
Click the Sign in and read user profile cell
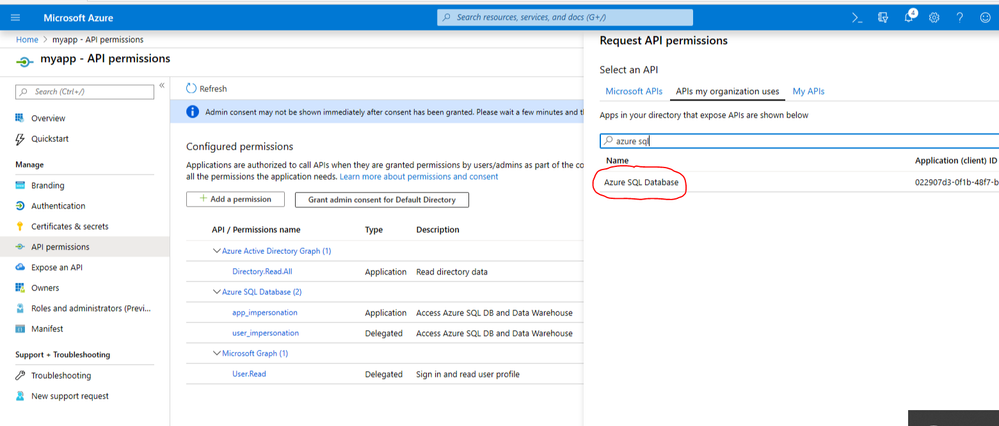pyautogui.click(x=468, y=374)
